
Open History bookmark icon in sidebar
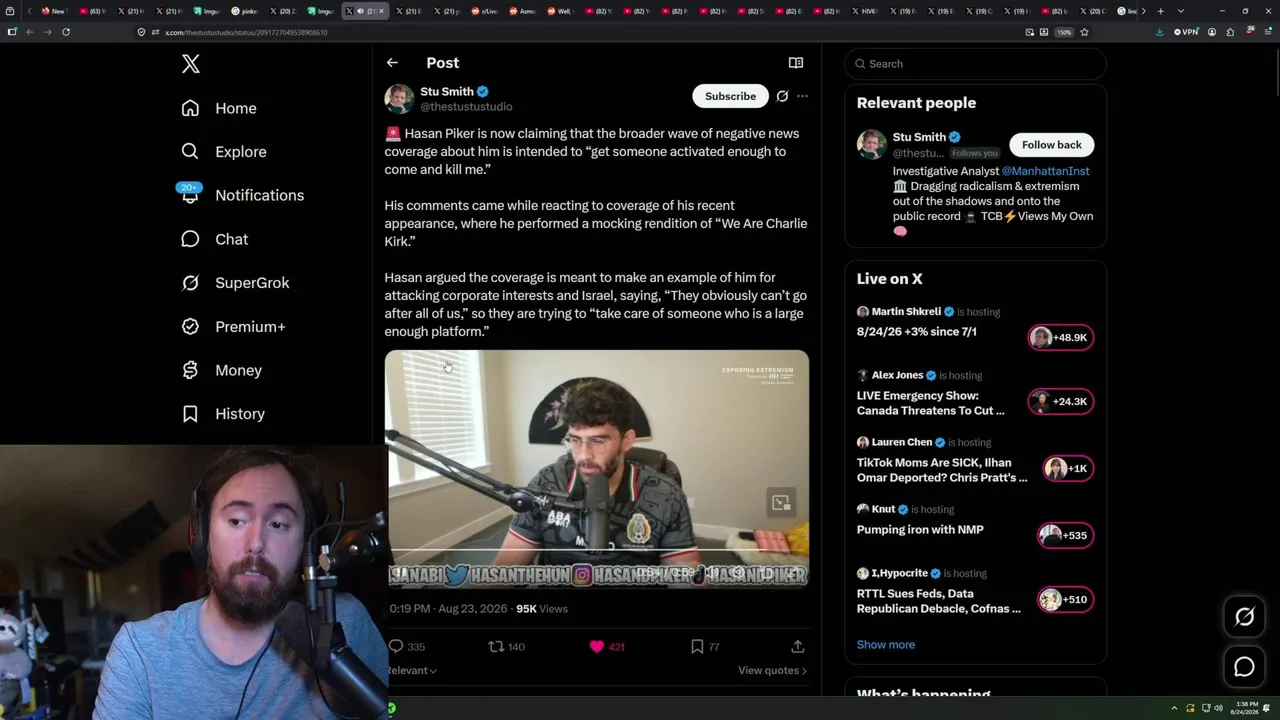tap(190, 414)
